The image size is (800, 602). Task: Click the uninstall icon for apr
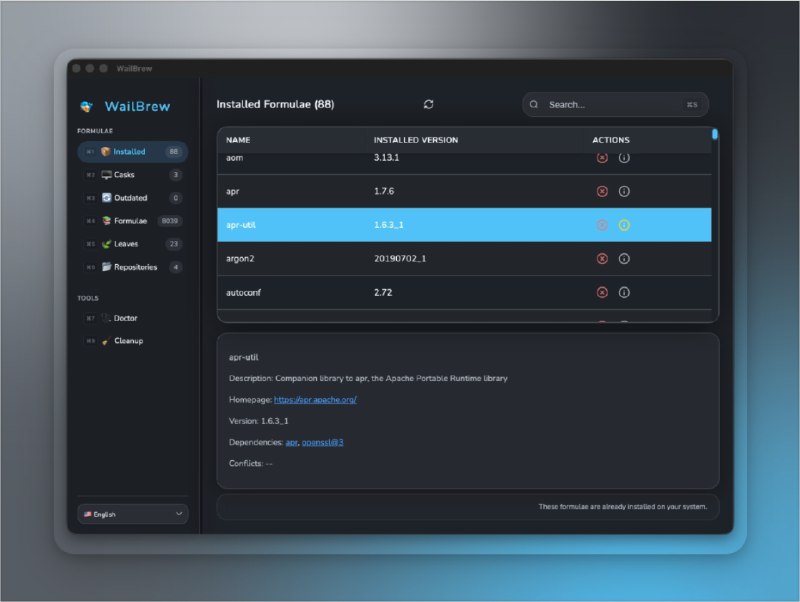(602, 191)
